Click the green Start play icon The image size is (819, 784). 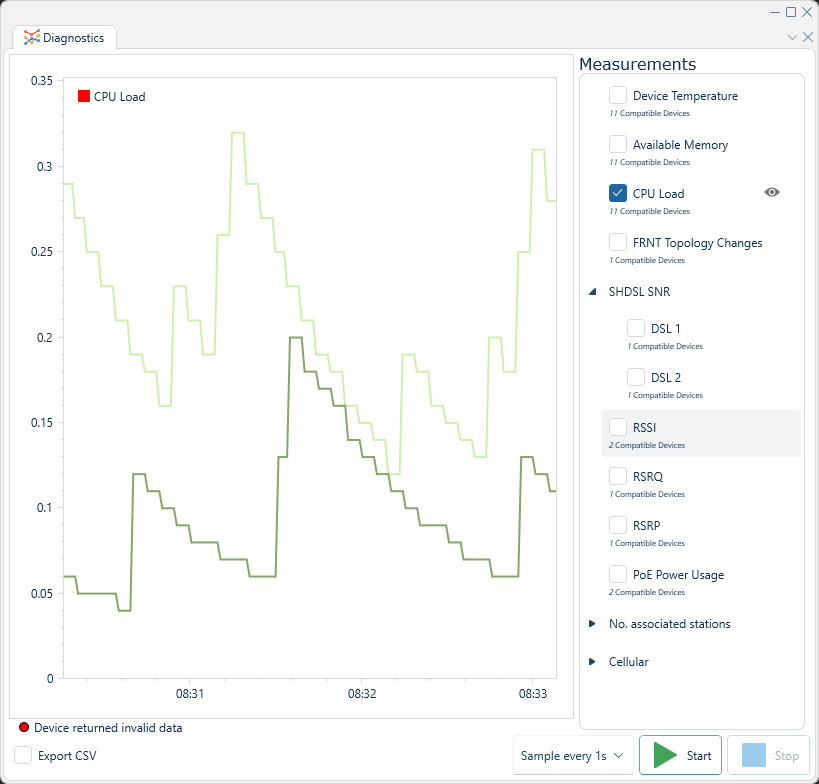tap(665, 755)
